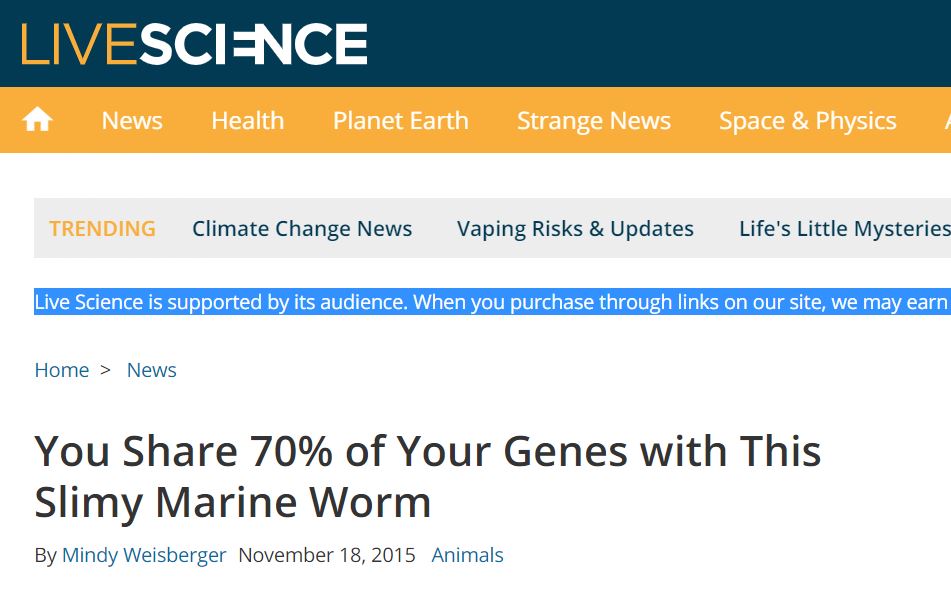
Task: Click the breadcrumb separator arrow
Action: click(106, 370)
